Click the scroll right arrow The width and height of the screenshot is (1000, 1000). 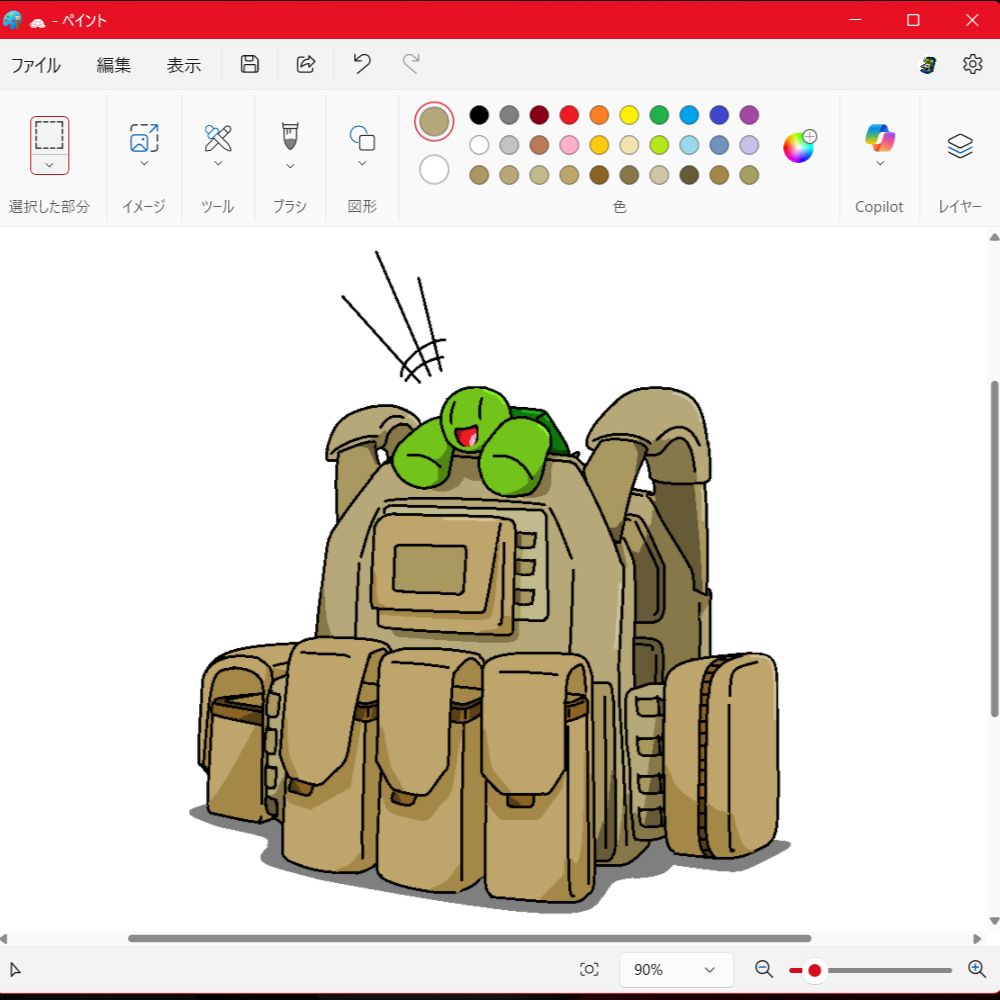point(977,939)
